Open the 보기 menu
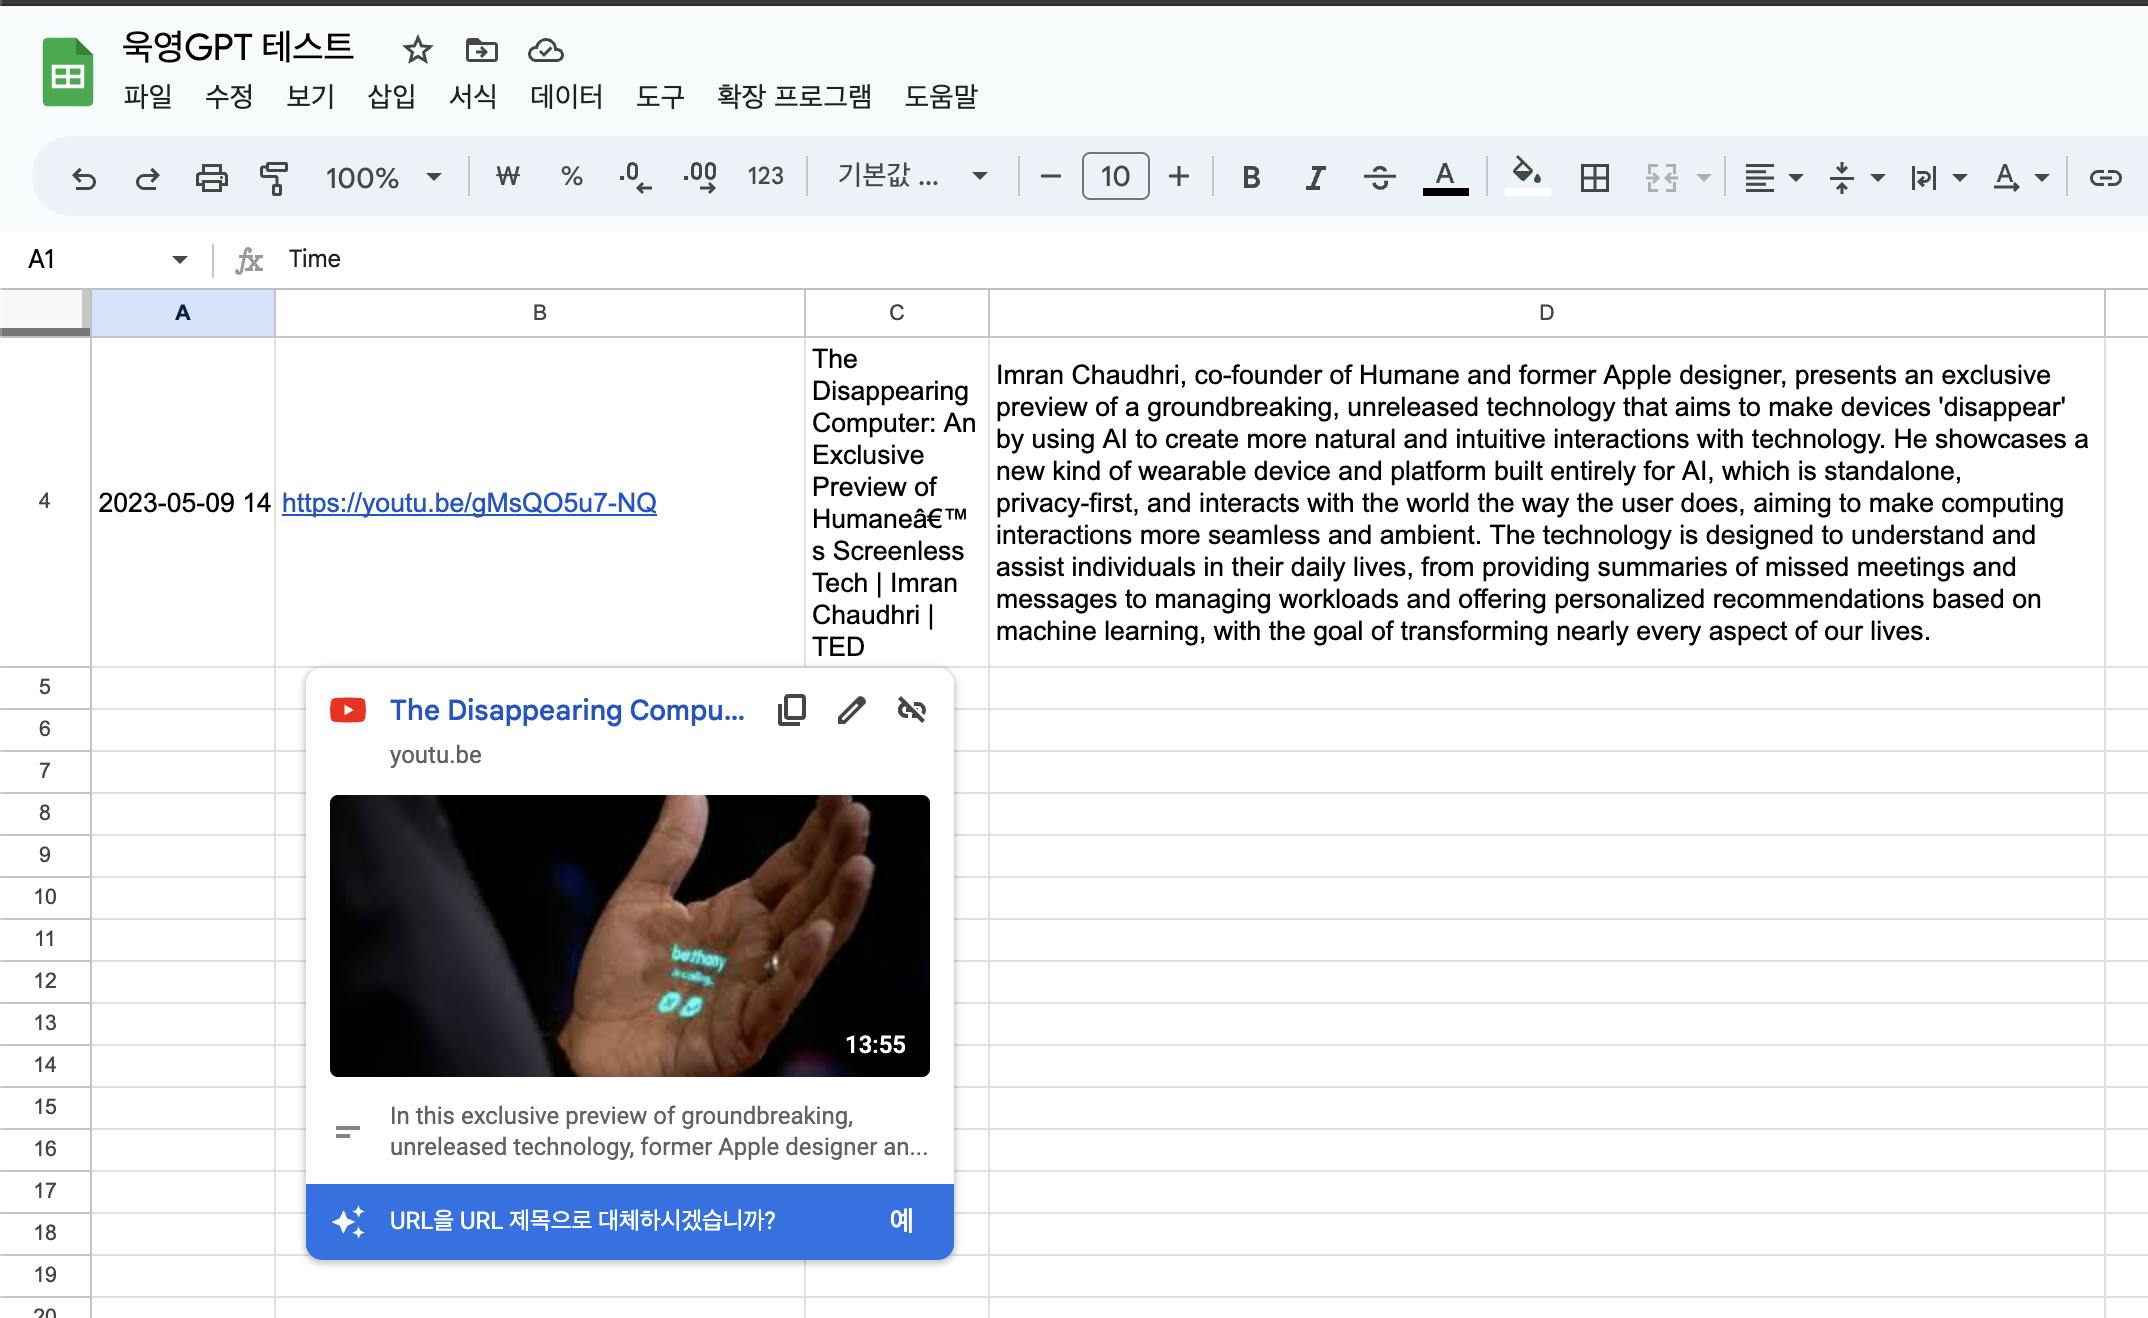Image resolution: width=2148 pixels, height=1318 pixels. point(310,96)
